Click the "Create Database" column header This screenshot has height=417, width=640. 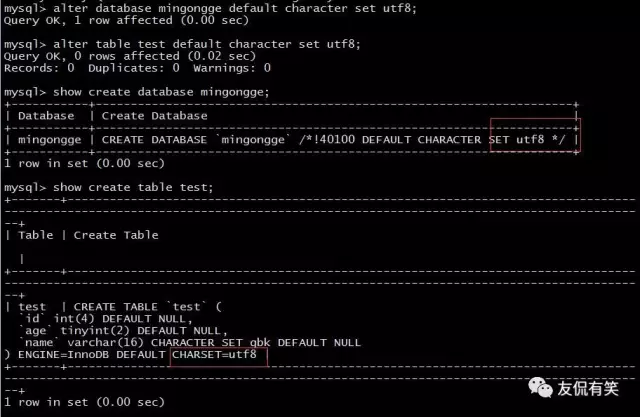click(x=154, y=116)
